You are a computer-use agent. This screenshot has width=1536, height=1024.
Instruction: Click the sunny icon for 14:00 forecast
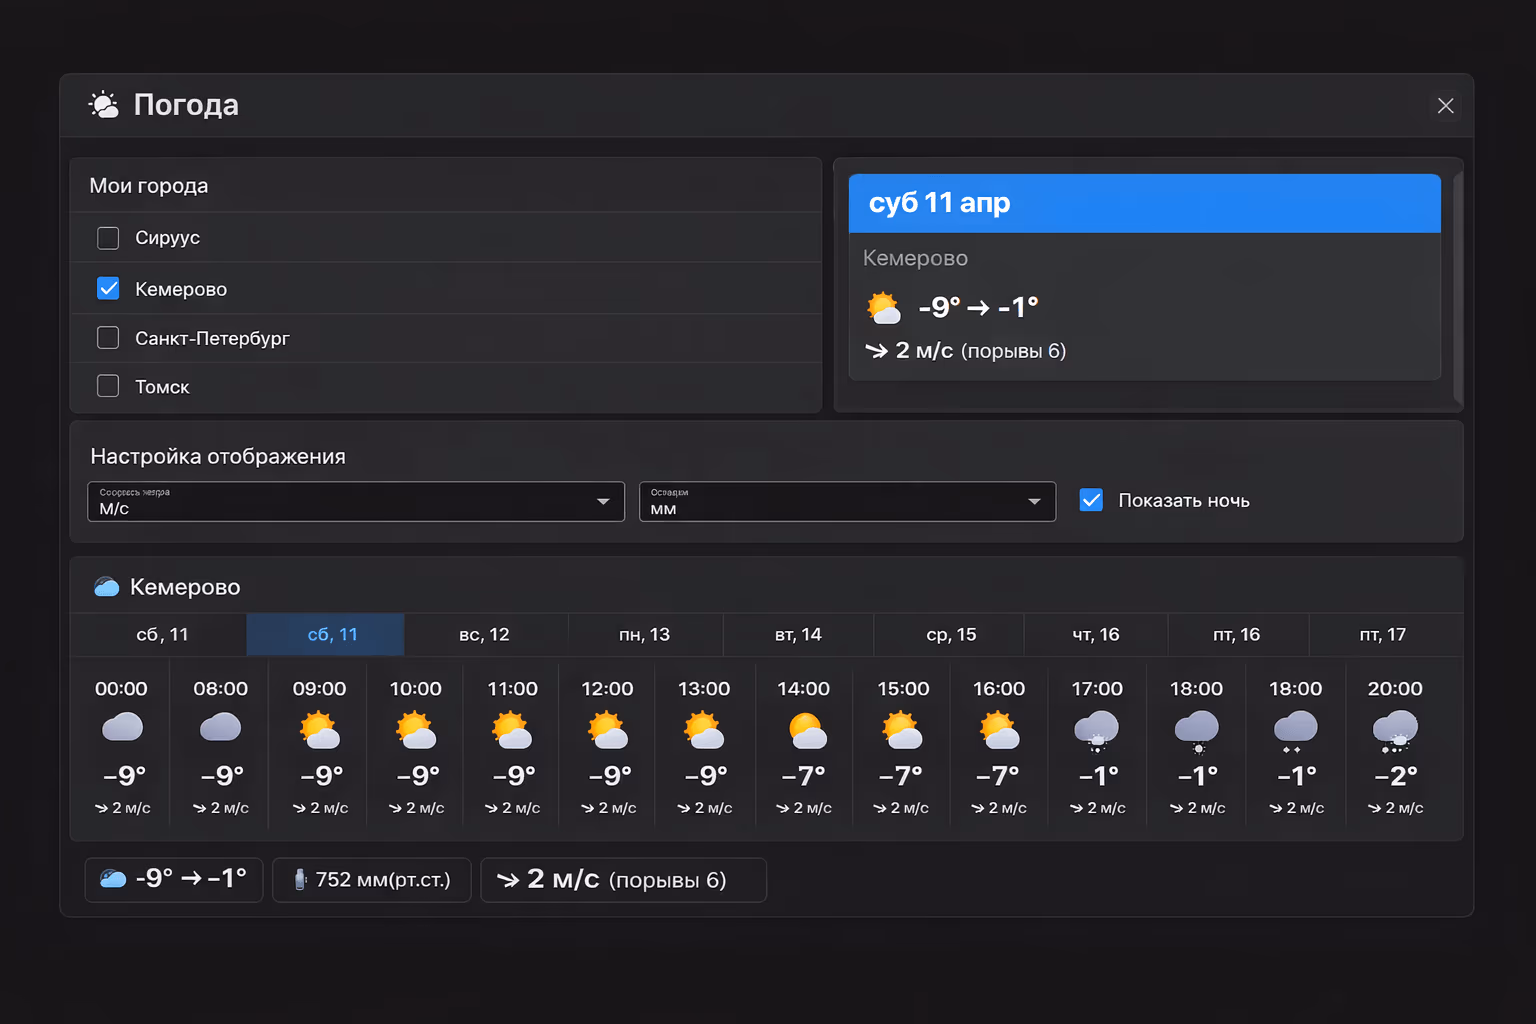coord(806,731)
